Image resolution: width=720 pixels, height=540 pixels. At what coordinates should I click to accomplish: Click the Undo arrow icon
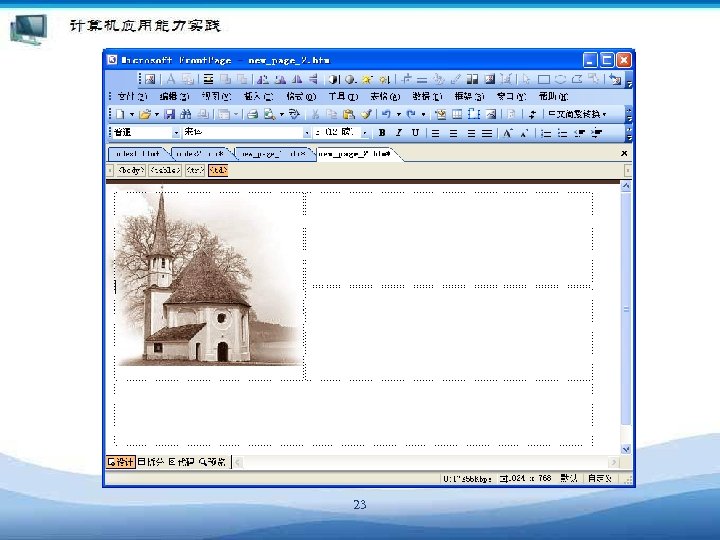[x=386, y=114]
